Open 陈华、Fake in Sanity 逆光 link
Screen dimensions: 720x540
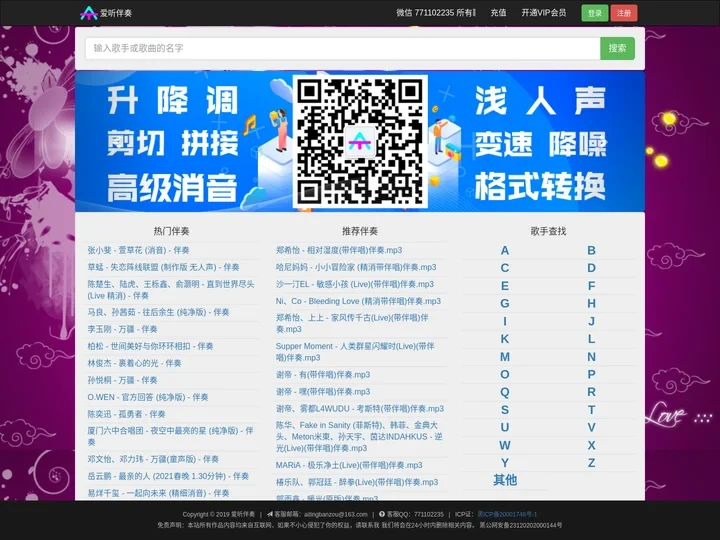pos(359,437)
